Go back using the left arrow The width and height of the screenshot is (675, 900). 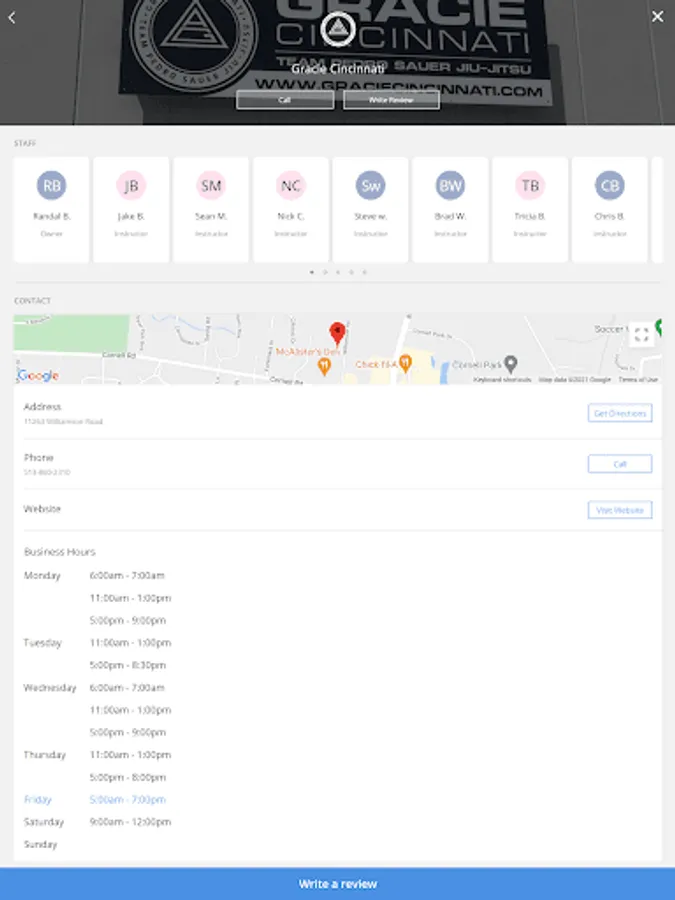(11, 17)
